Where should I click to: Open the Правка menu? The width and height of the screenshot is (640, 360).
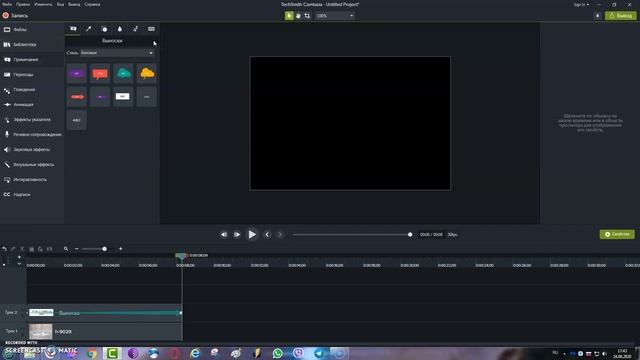coord(23,4)
